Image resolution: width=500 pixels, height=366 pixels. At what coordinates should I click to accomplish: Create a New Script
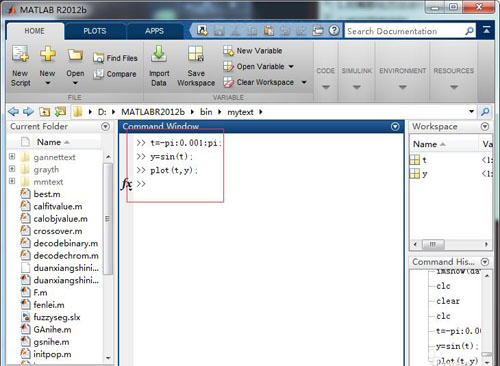click(20, 66)
